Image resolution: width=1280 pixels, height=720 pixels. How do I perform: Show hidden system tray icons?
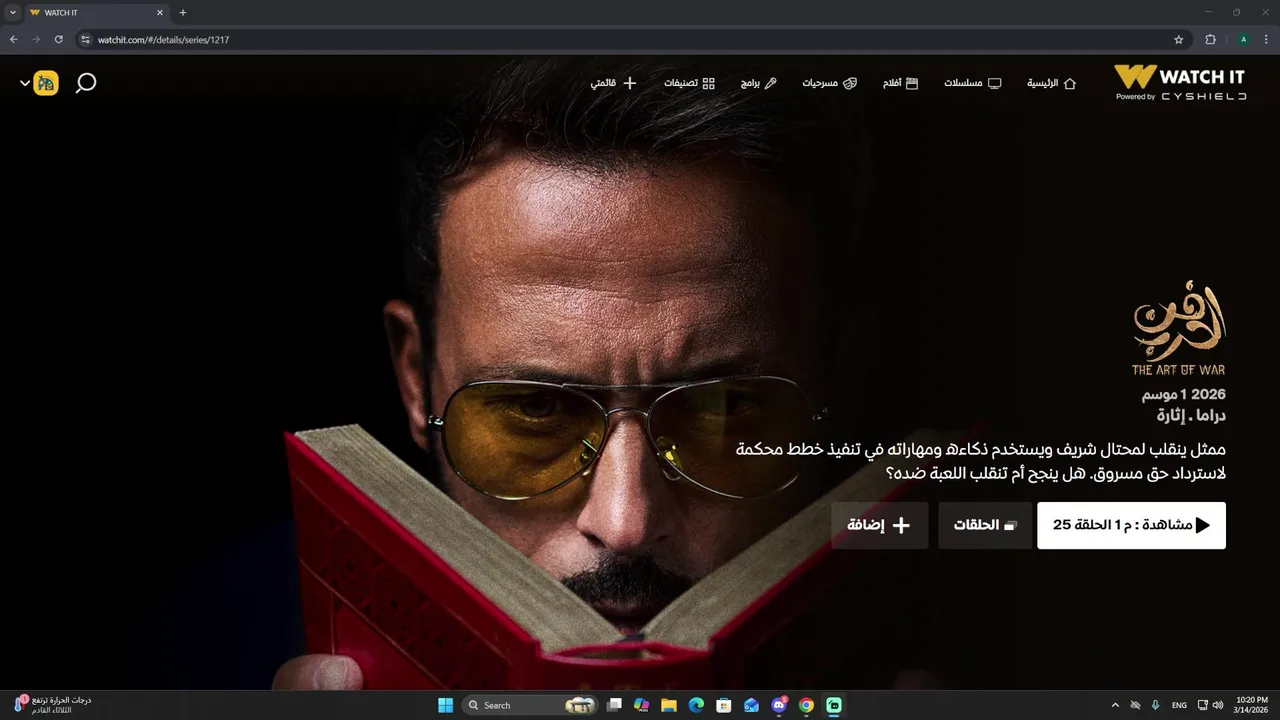tap(1116, 705)
